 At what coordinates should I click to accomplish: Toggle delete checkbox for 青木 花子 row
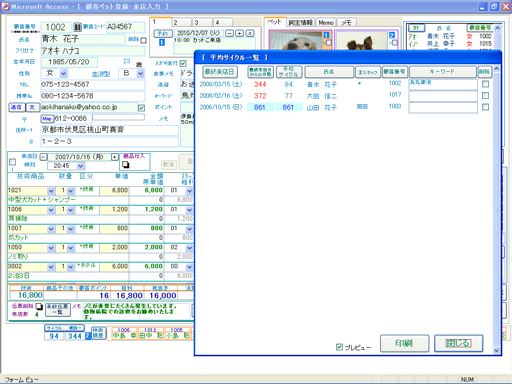(485, 84)
